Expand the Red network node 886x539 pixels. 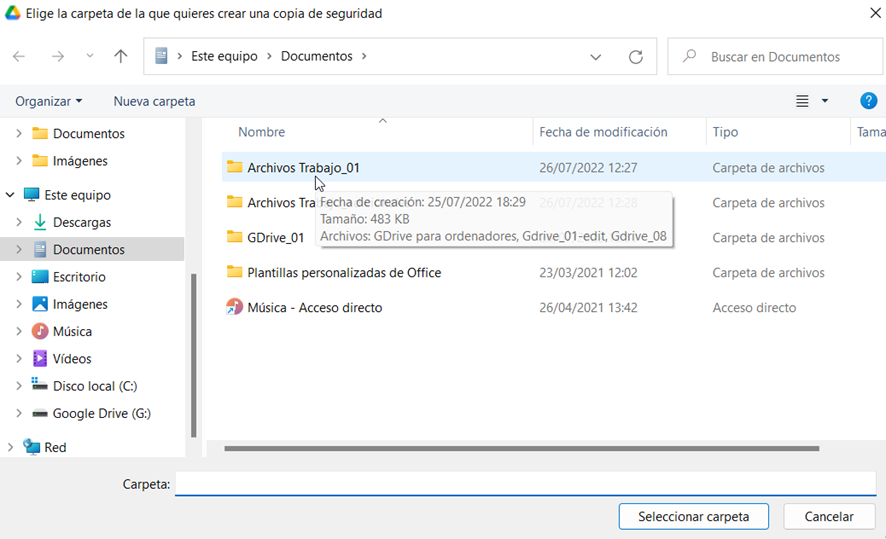(10, 447)
